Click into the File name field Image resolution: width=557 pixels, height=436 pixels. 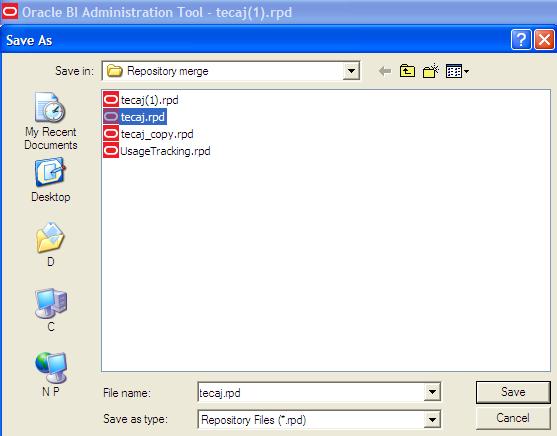311,392
